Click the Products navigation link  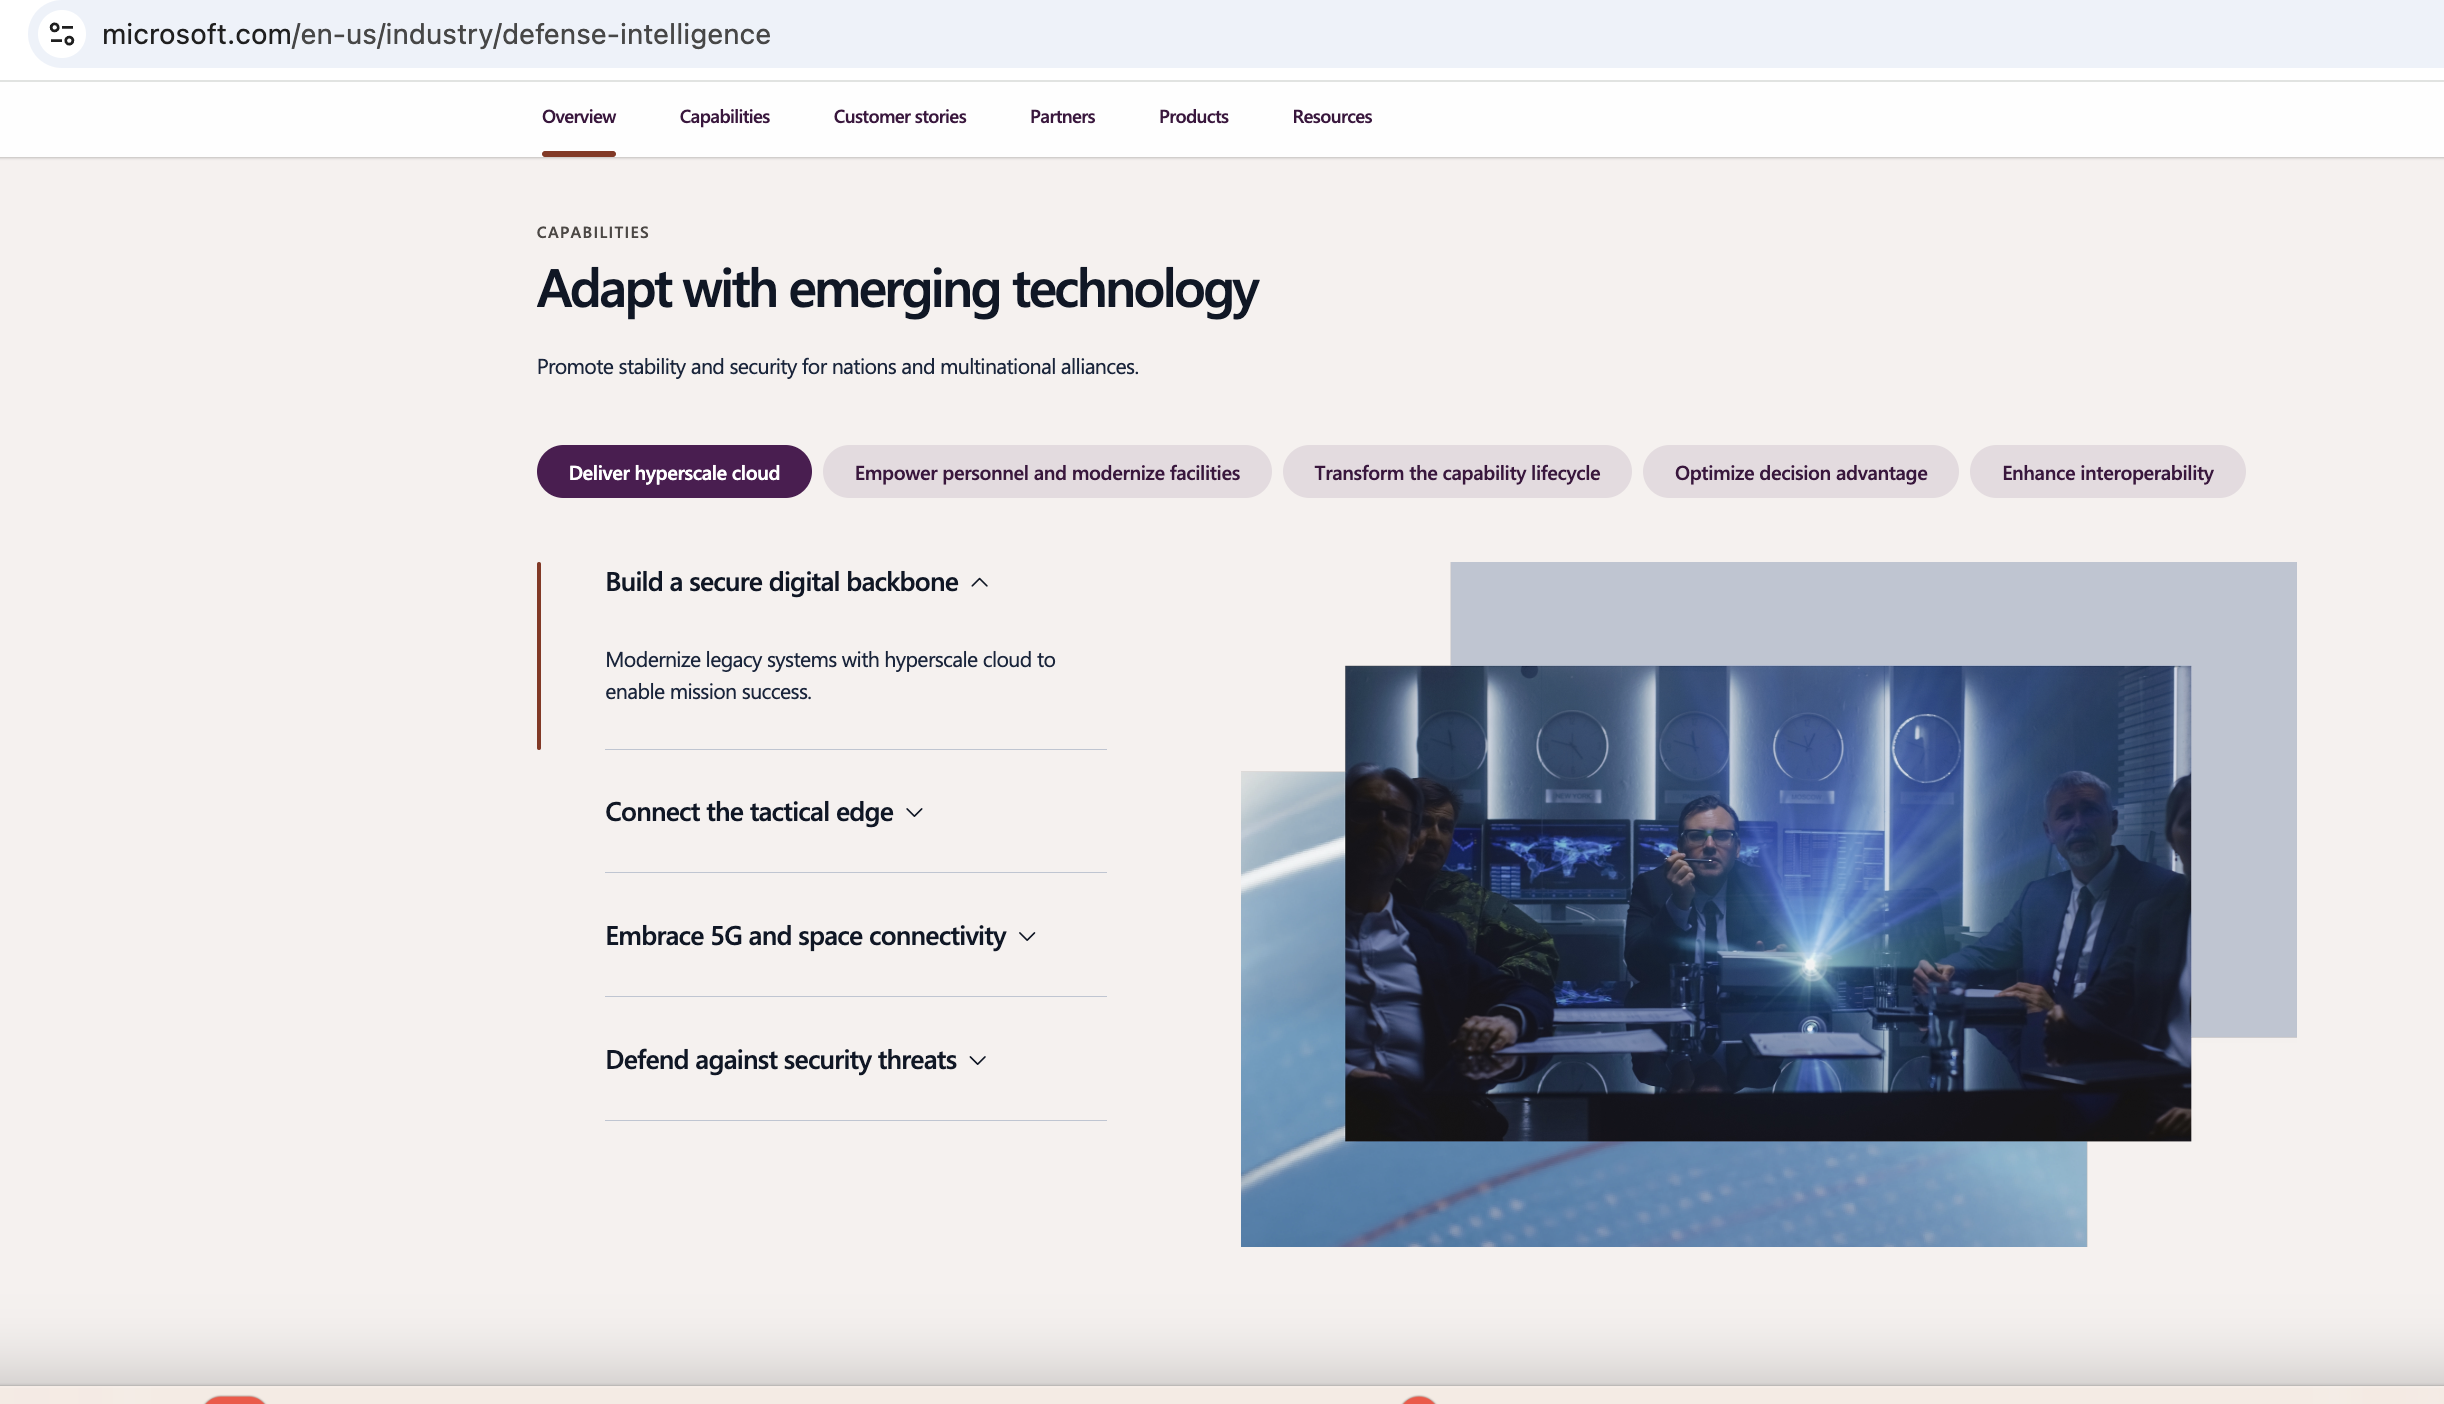pos(1193,116)
